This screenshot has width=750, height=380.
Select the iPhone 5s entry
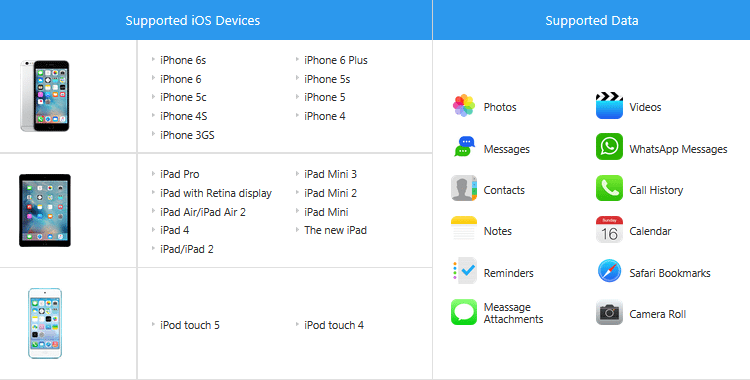[327, 79]
